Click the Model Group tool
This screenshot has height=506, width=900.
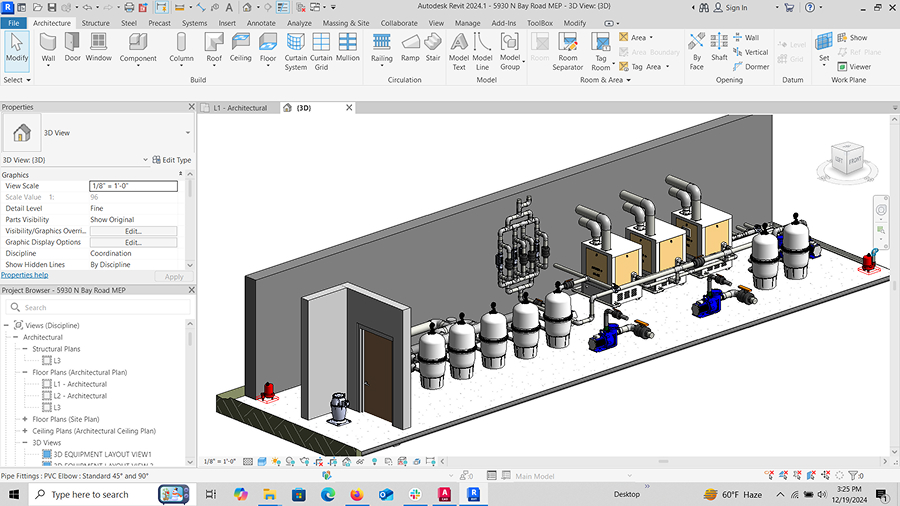510,52
